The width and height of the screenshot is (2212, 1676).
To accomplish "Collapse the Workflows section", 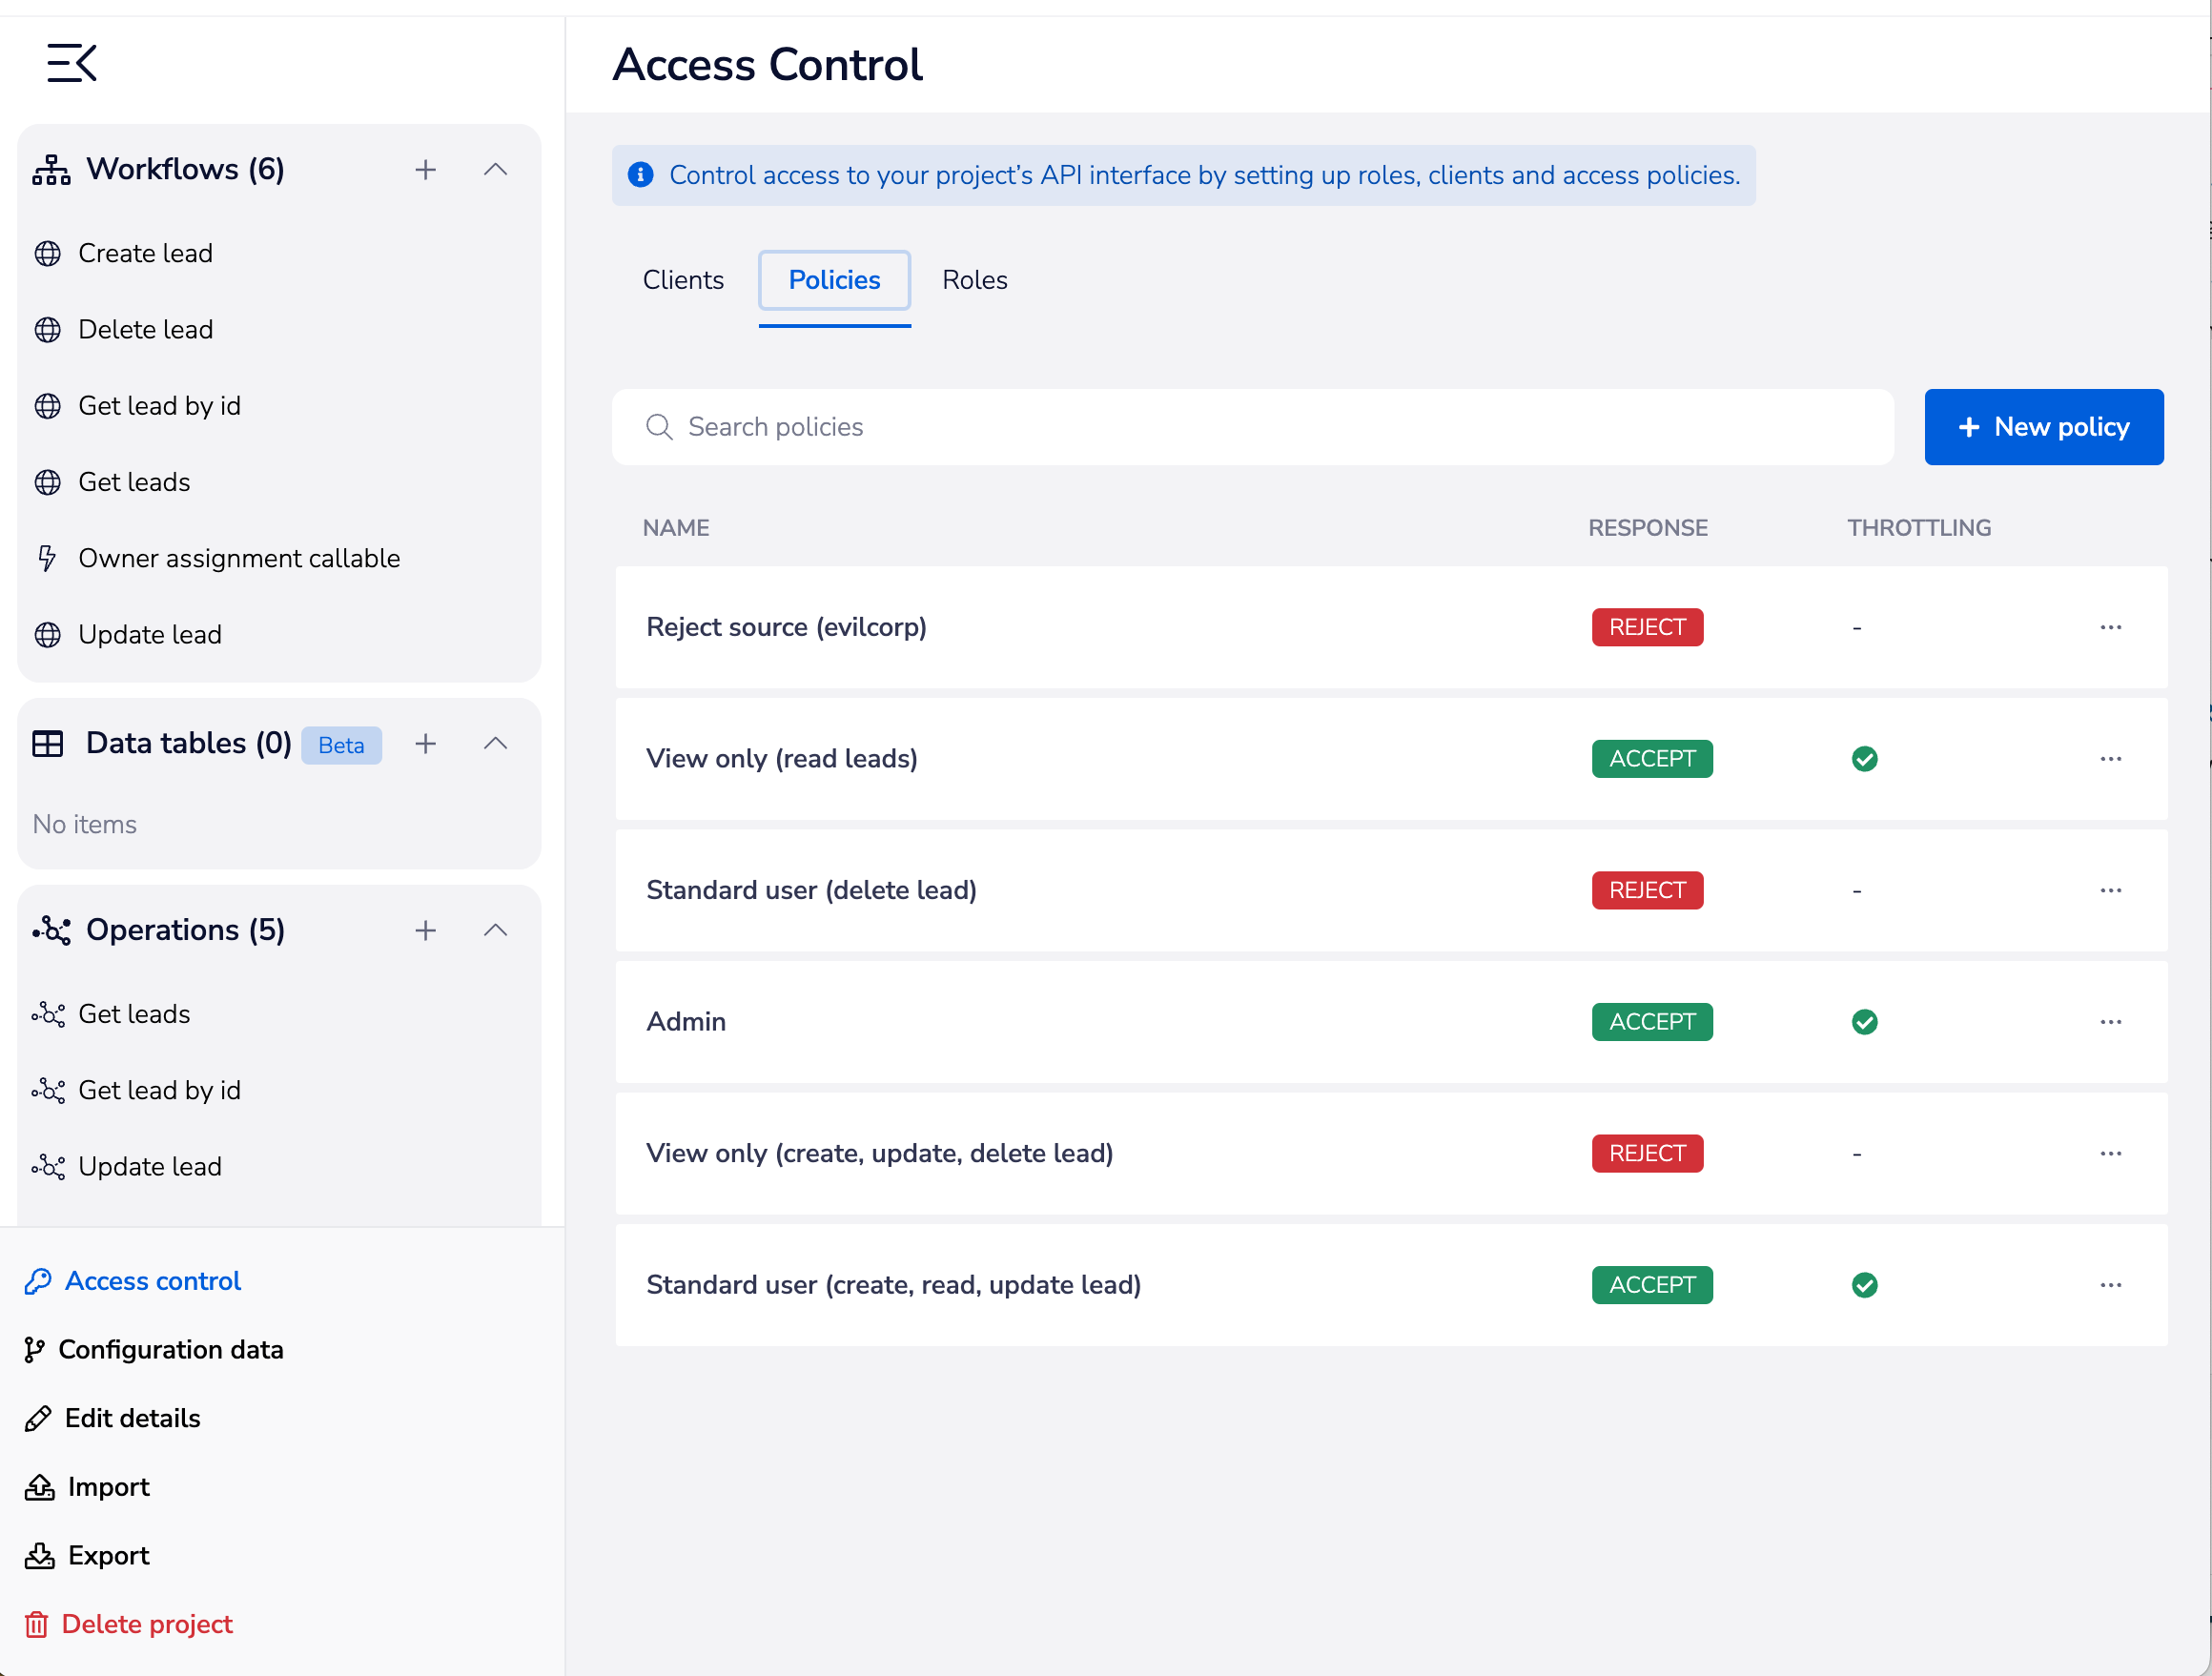I will (x=495, y=168).
